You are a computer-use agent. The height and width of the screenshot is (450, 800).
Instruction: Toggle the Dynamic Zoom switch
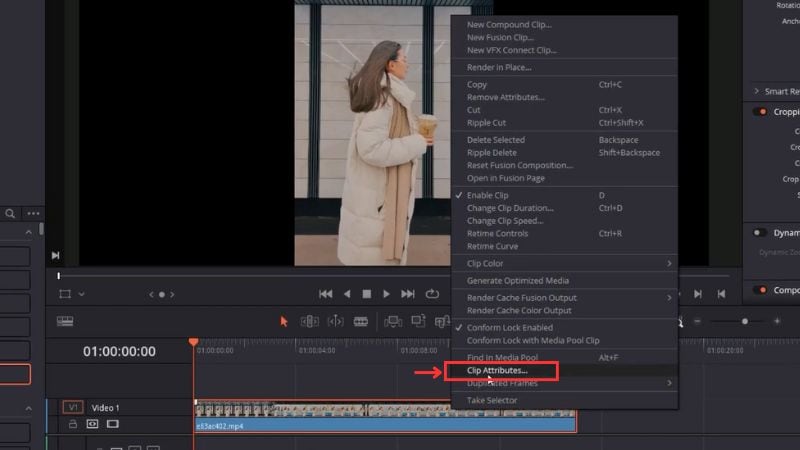(760, 233)
